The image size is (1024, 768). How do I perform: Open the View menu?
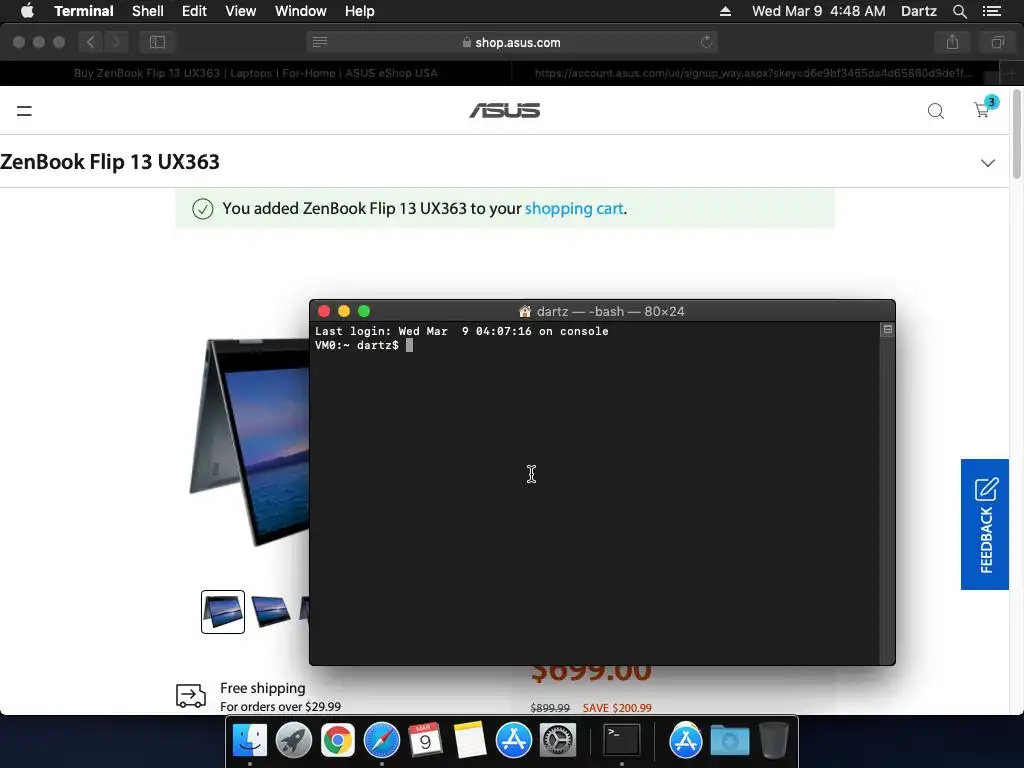[x=240, y=11]
